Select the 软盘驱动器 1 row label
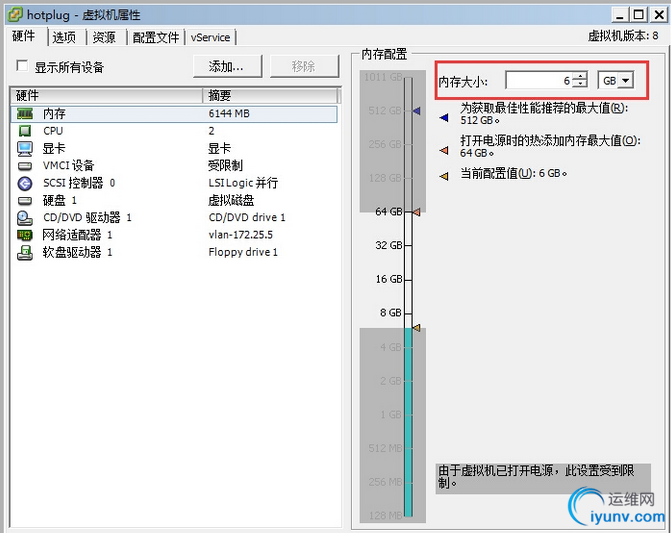This screenshot has height=533, width=671. pos(77,252)
